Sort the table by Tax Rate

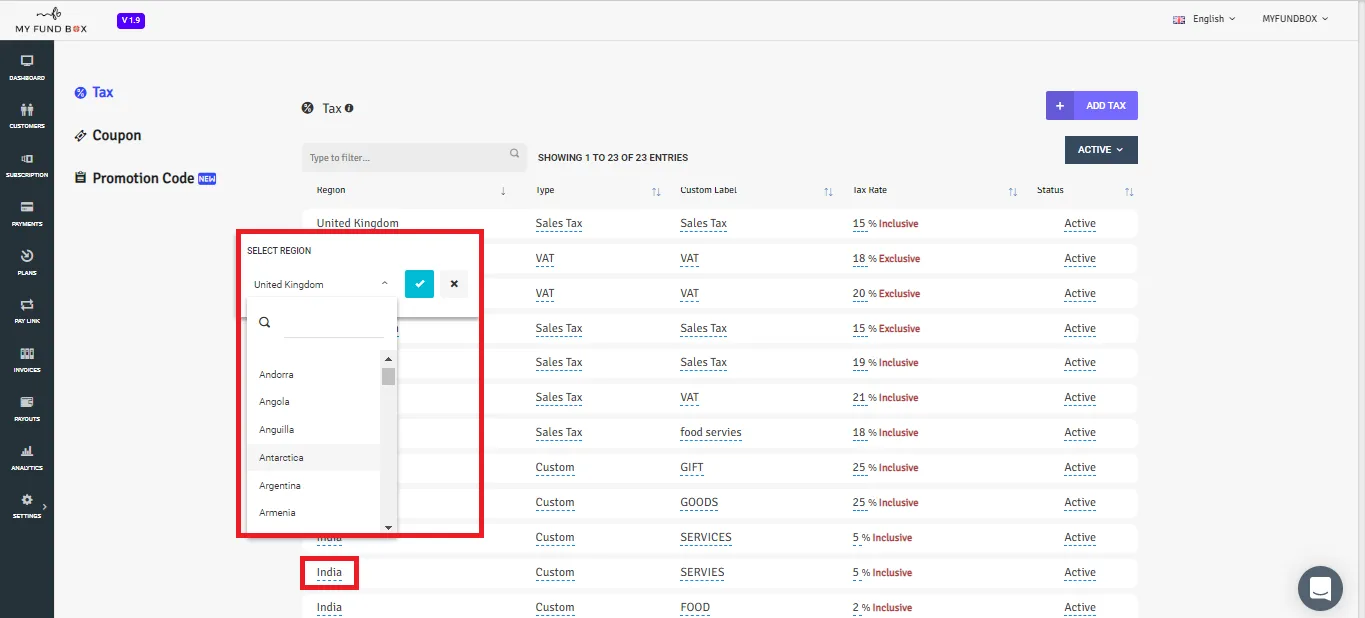pos(1013,191)
